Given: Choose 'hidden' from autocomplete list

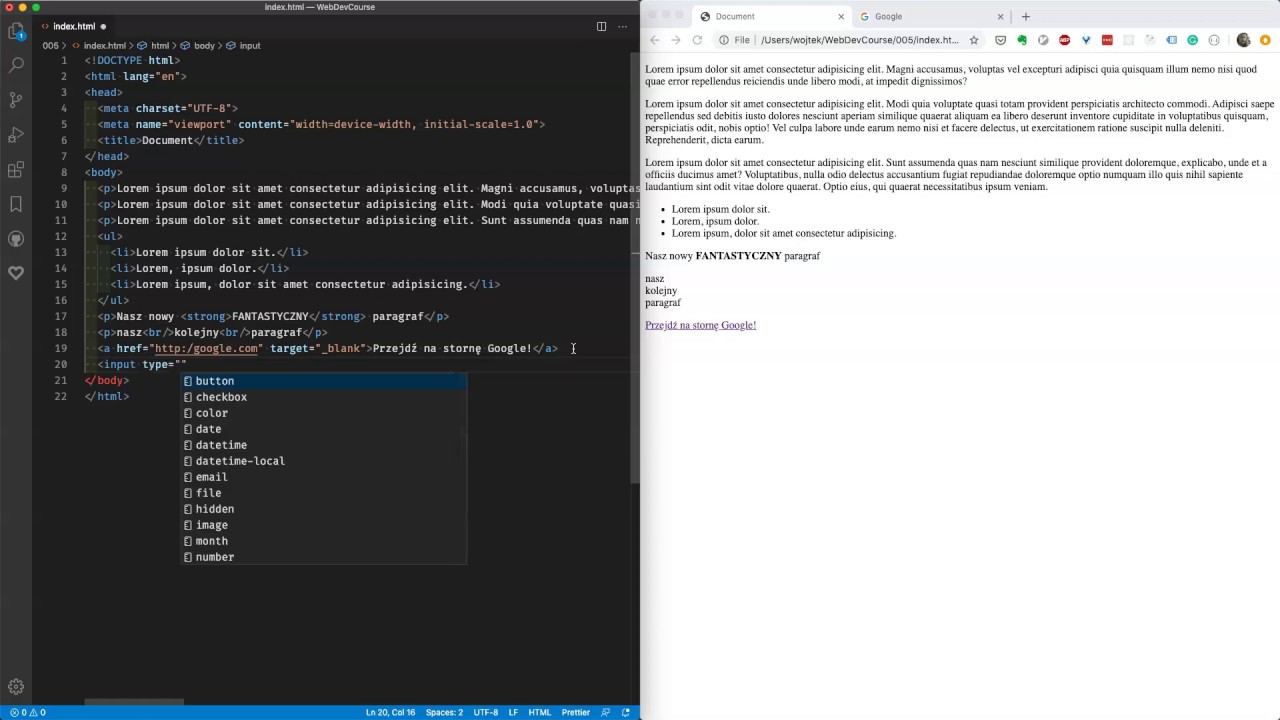Looking at the screenshot, I should [323, 509].
